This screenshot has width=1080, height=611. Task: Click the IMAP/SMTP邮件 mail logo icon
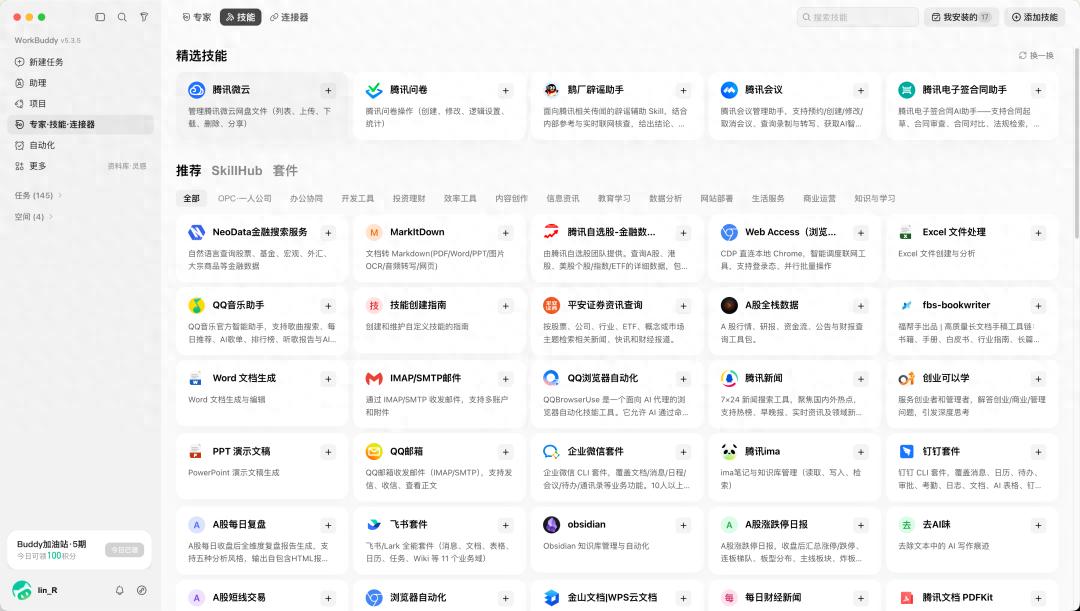click(x=374, y=378)
